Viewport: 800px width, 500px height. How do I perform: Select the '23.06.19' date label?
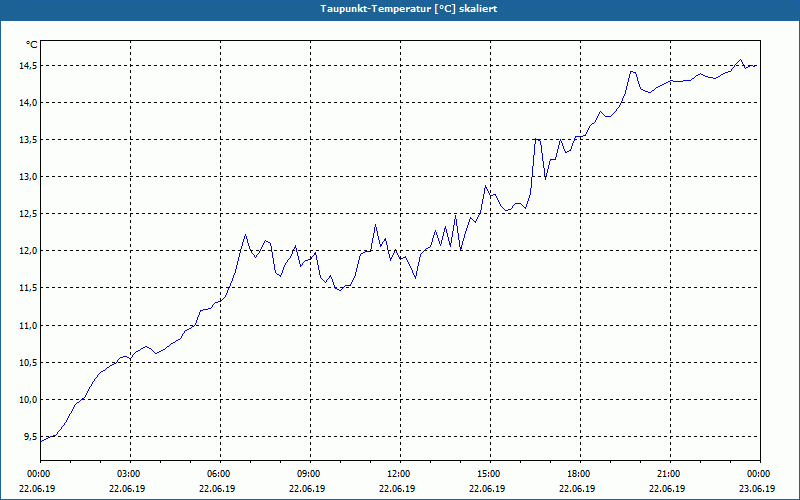757,488
